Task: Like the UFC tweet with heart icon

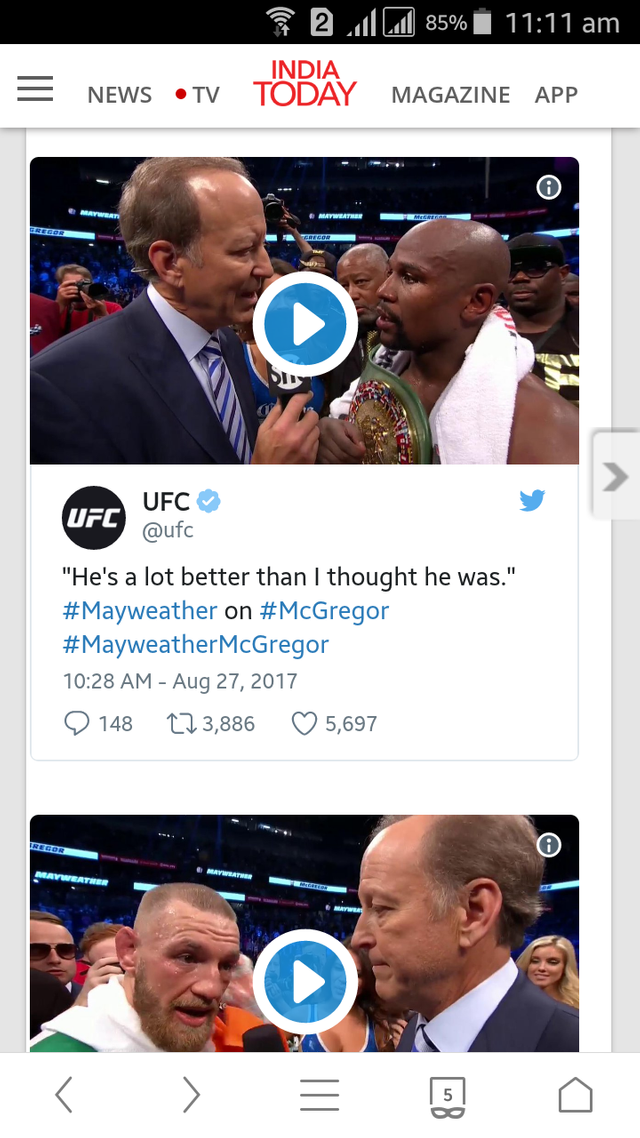Action: 304,724
